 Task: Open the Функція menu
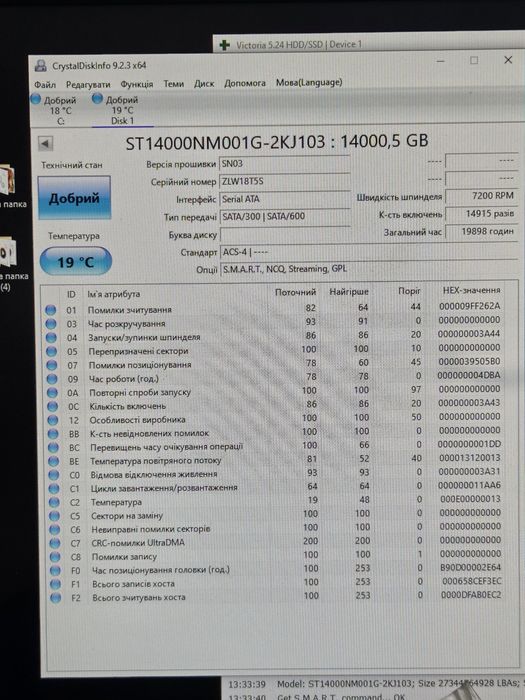click(x=137, y=84)
